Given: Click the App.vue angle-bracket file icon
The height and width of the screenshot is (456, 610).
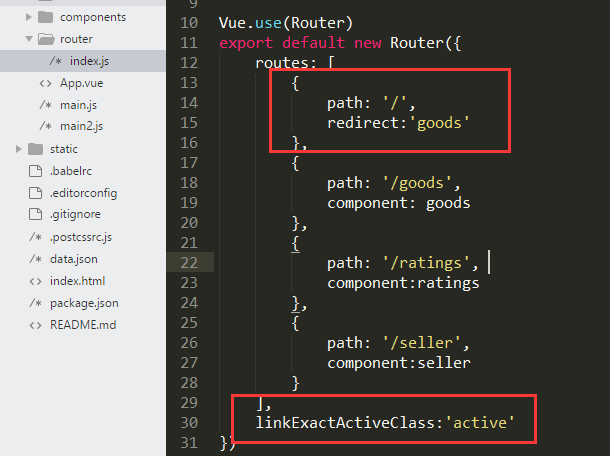Looking at the screenshot, I should coord(46,83).
